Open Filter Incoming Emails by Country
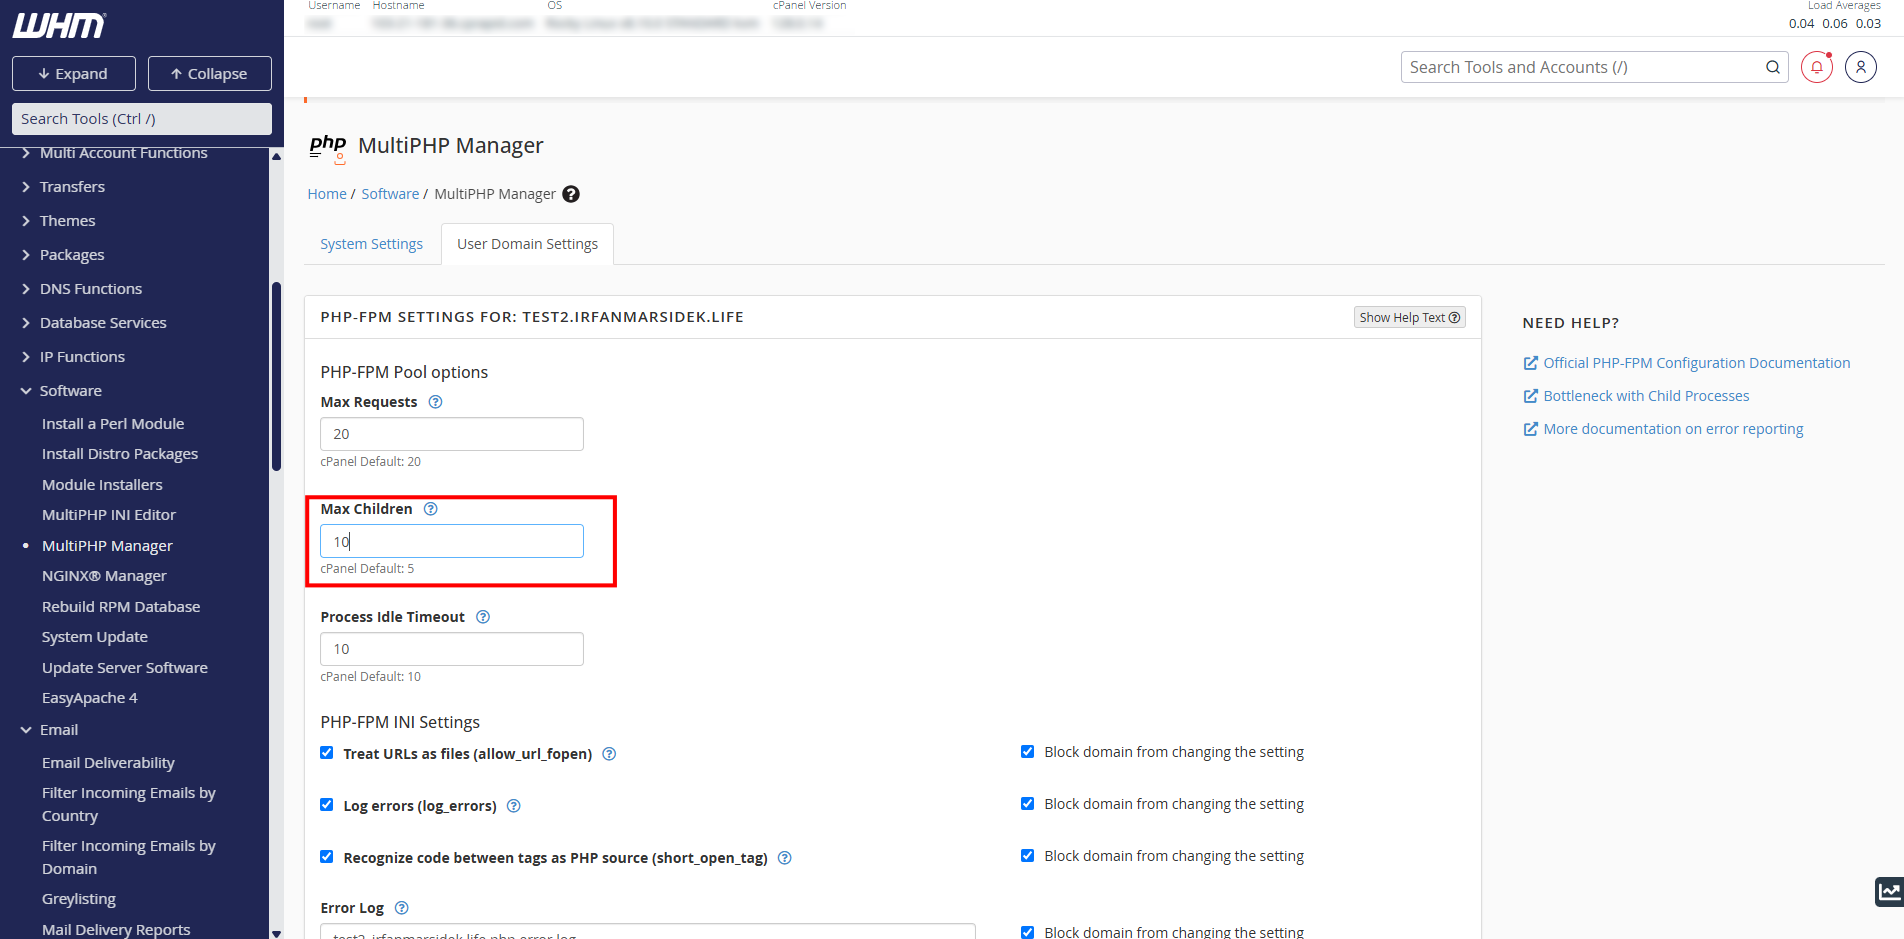The height and width of the screenshot is (939, 1904). point(129,804)
